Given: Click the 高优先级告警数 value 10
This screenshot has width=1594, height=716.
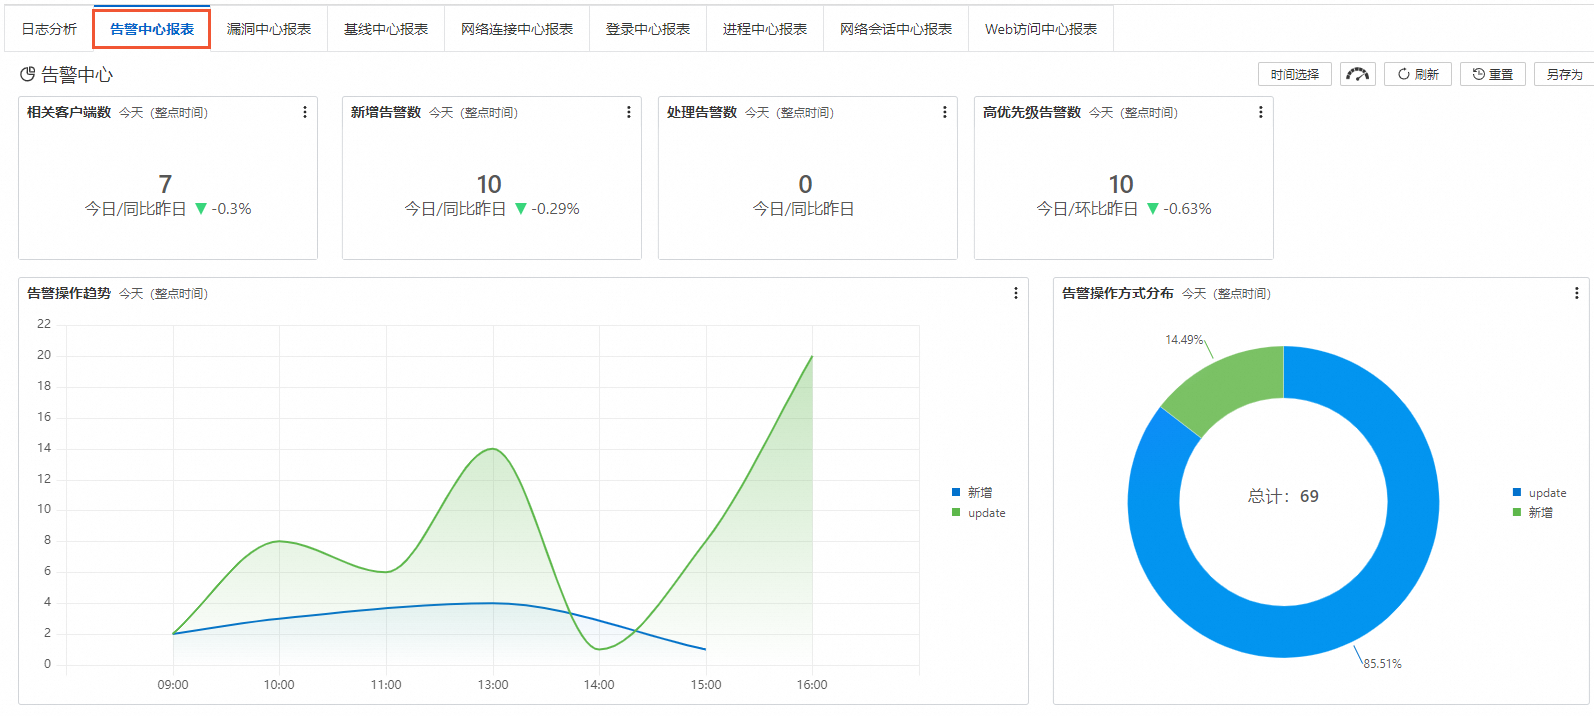Looking at the screenshot, I should (1121, 184).
